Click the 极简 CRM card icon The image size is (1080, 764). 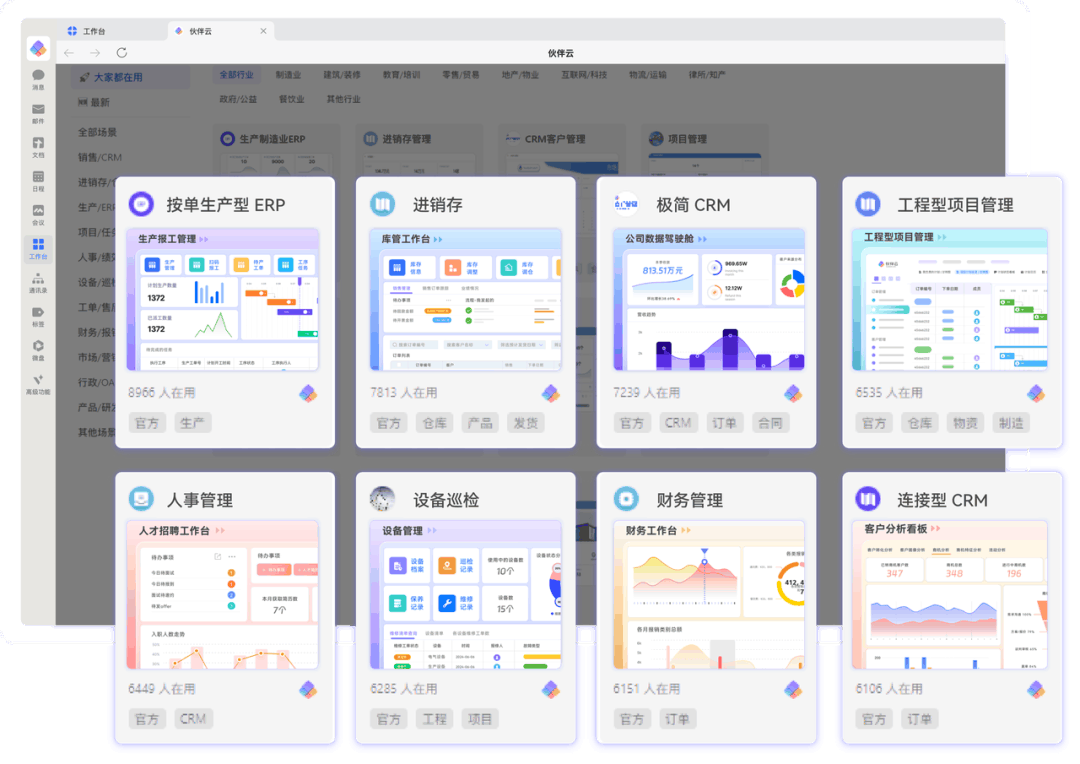pyautogui.click(x=626, y=204)
